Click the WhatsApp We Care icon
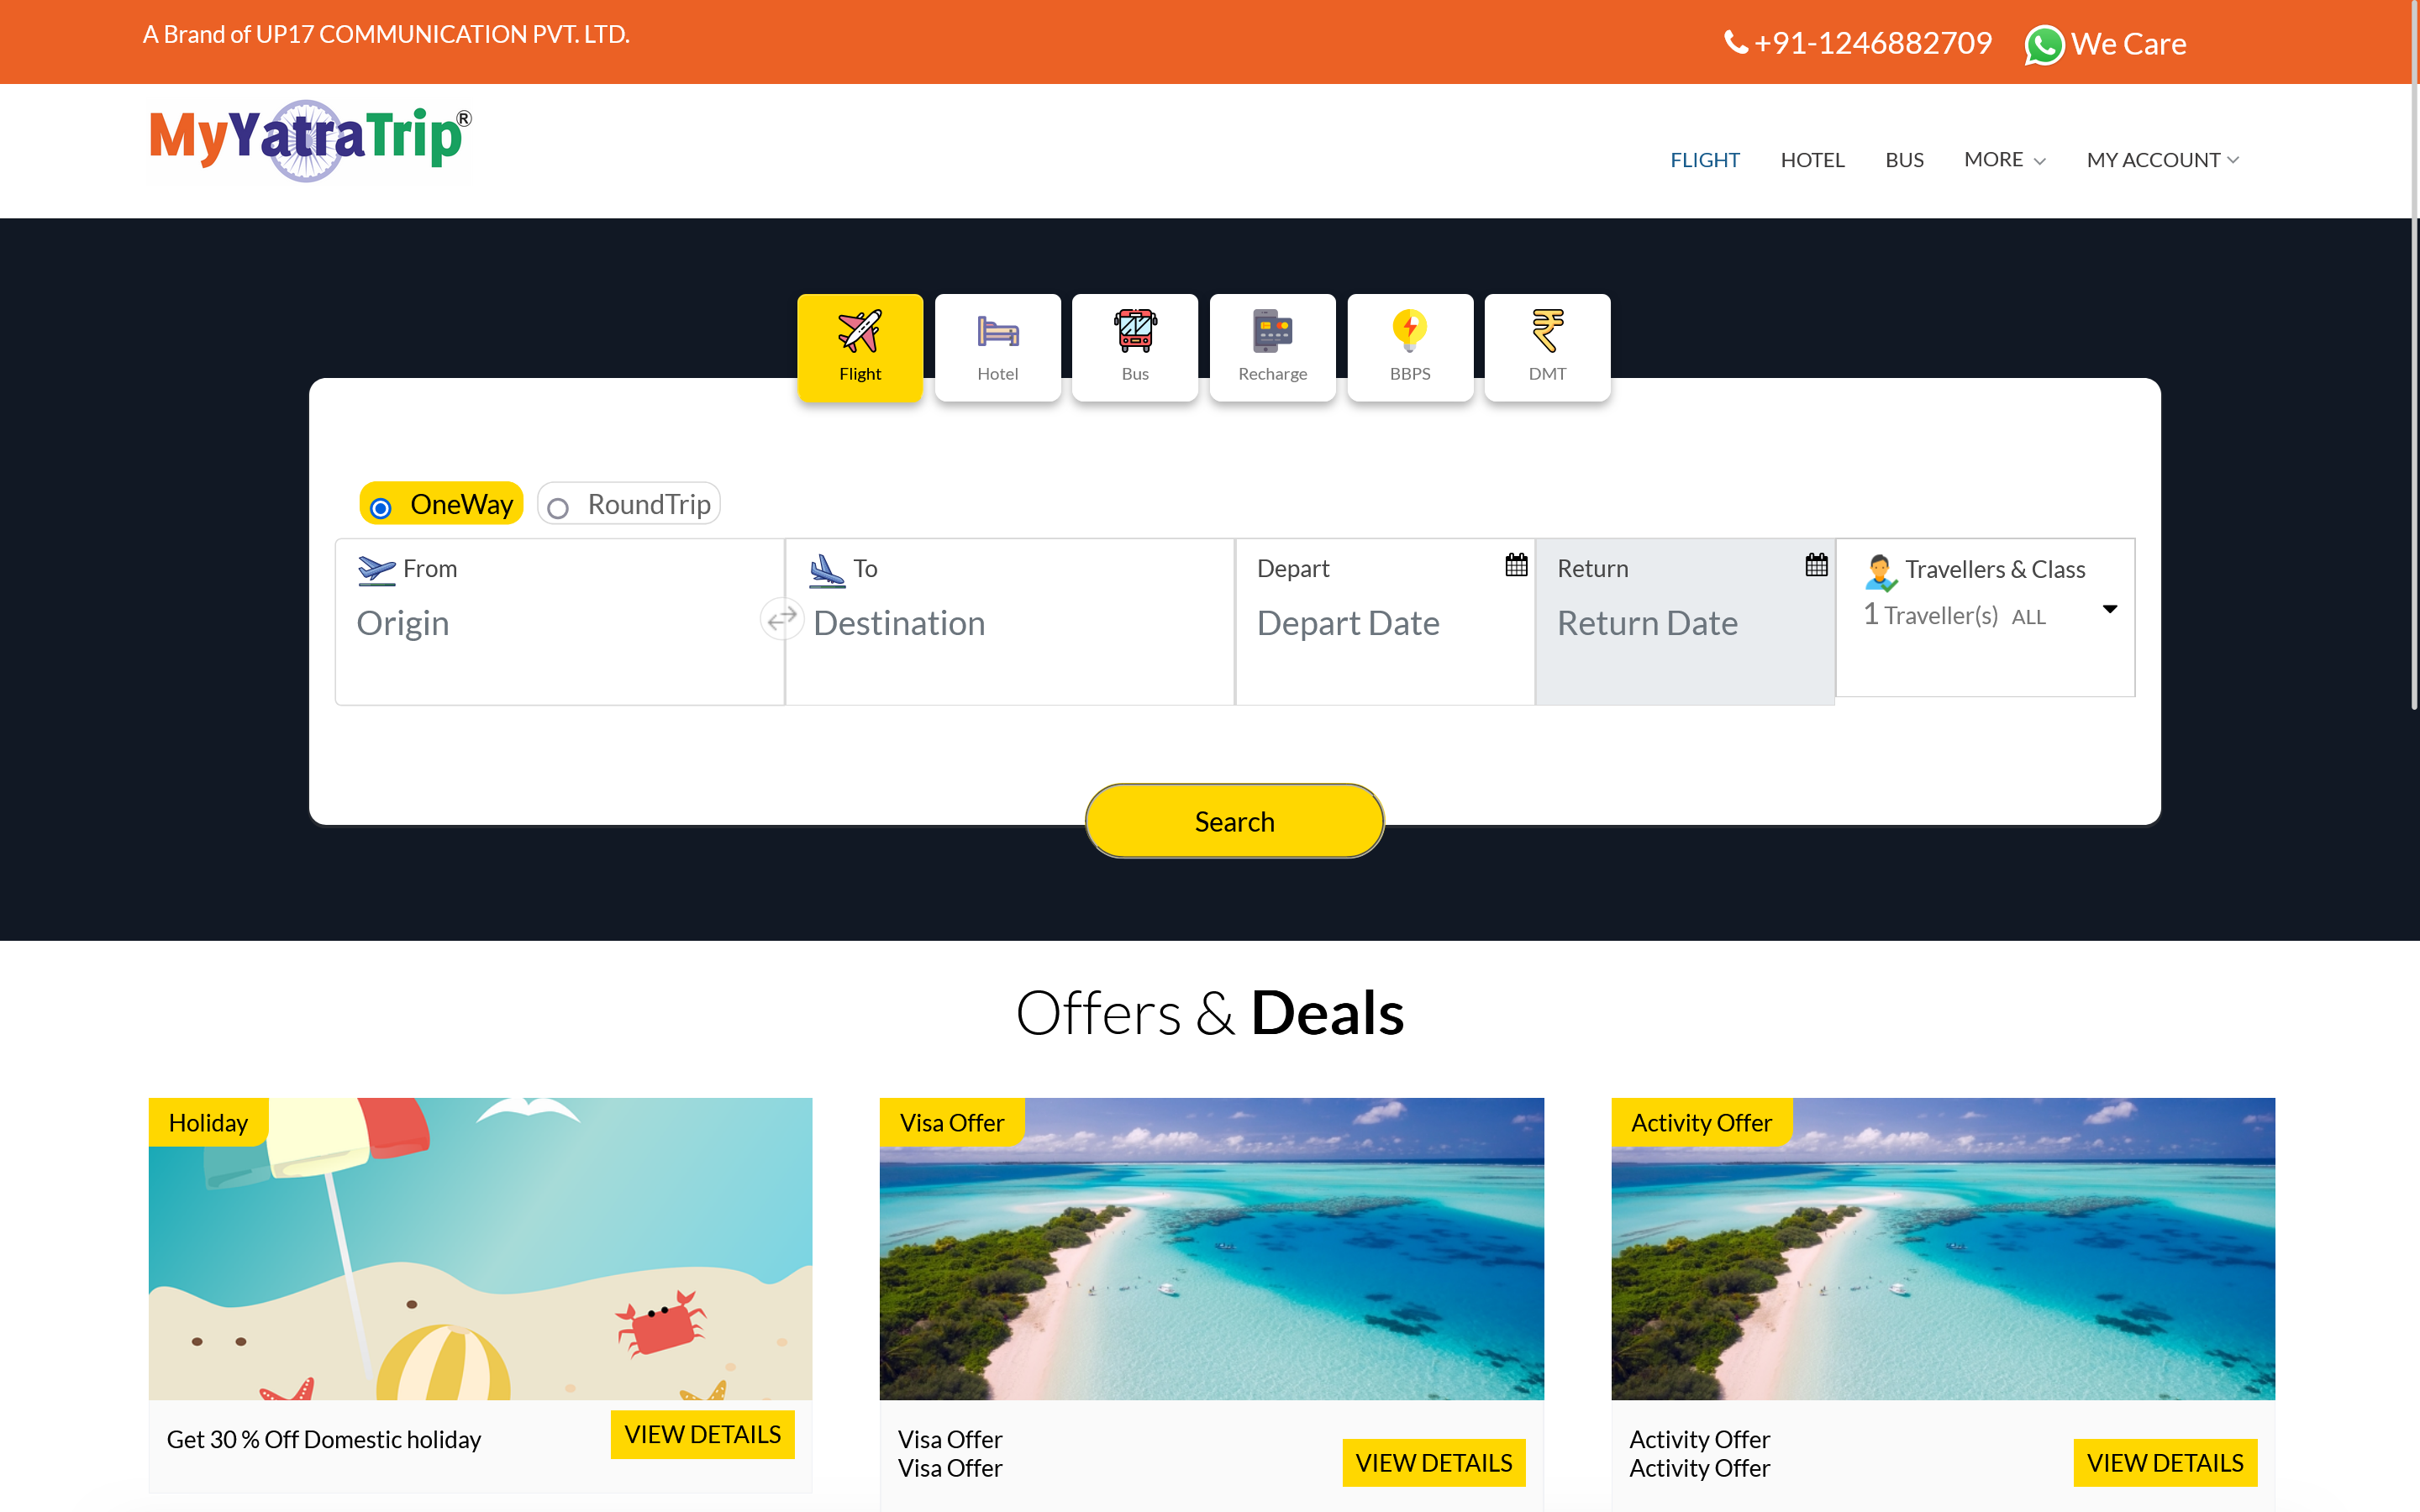2420x1512 pixels. 2044,45
